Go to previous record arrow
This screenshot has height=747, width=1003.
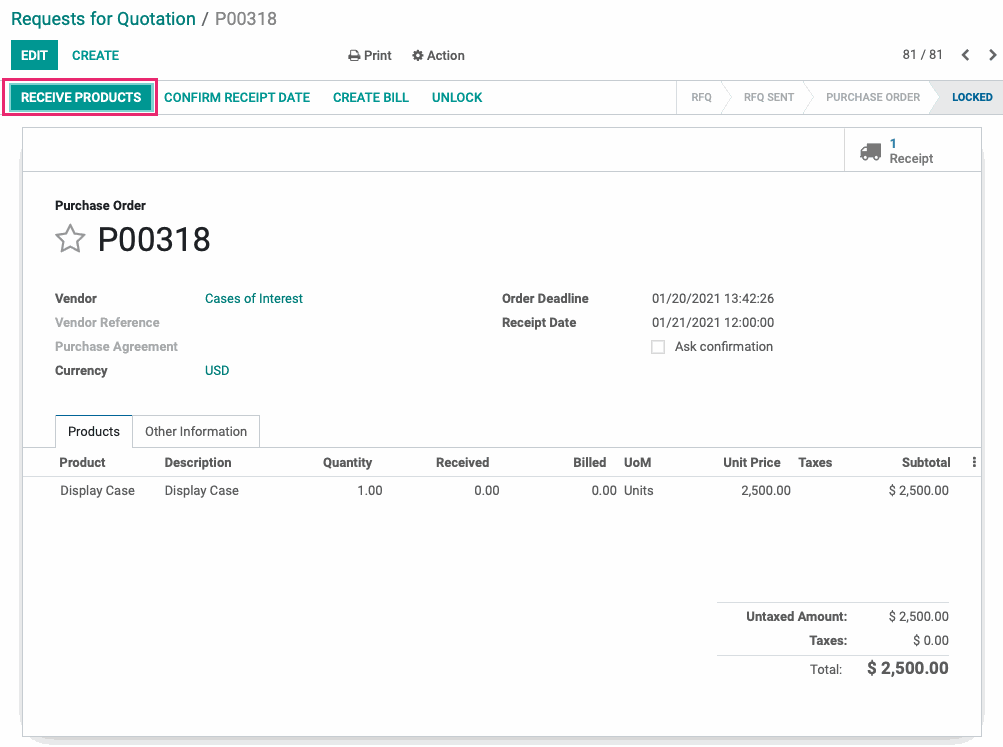(965, 55)
